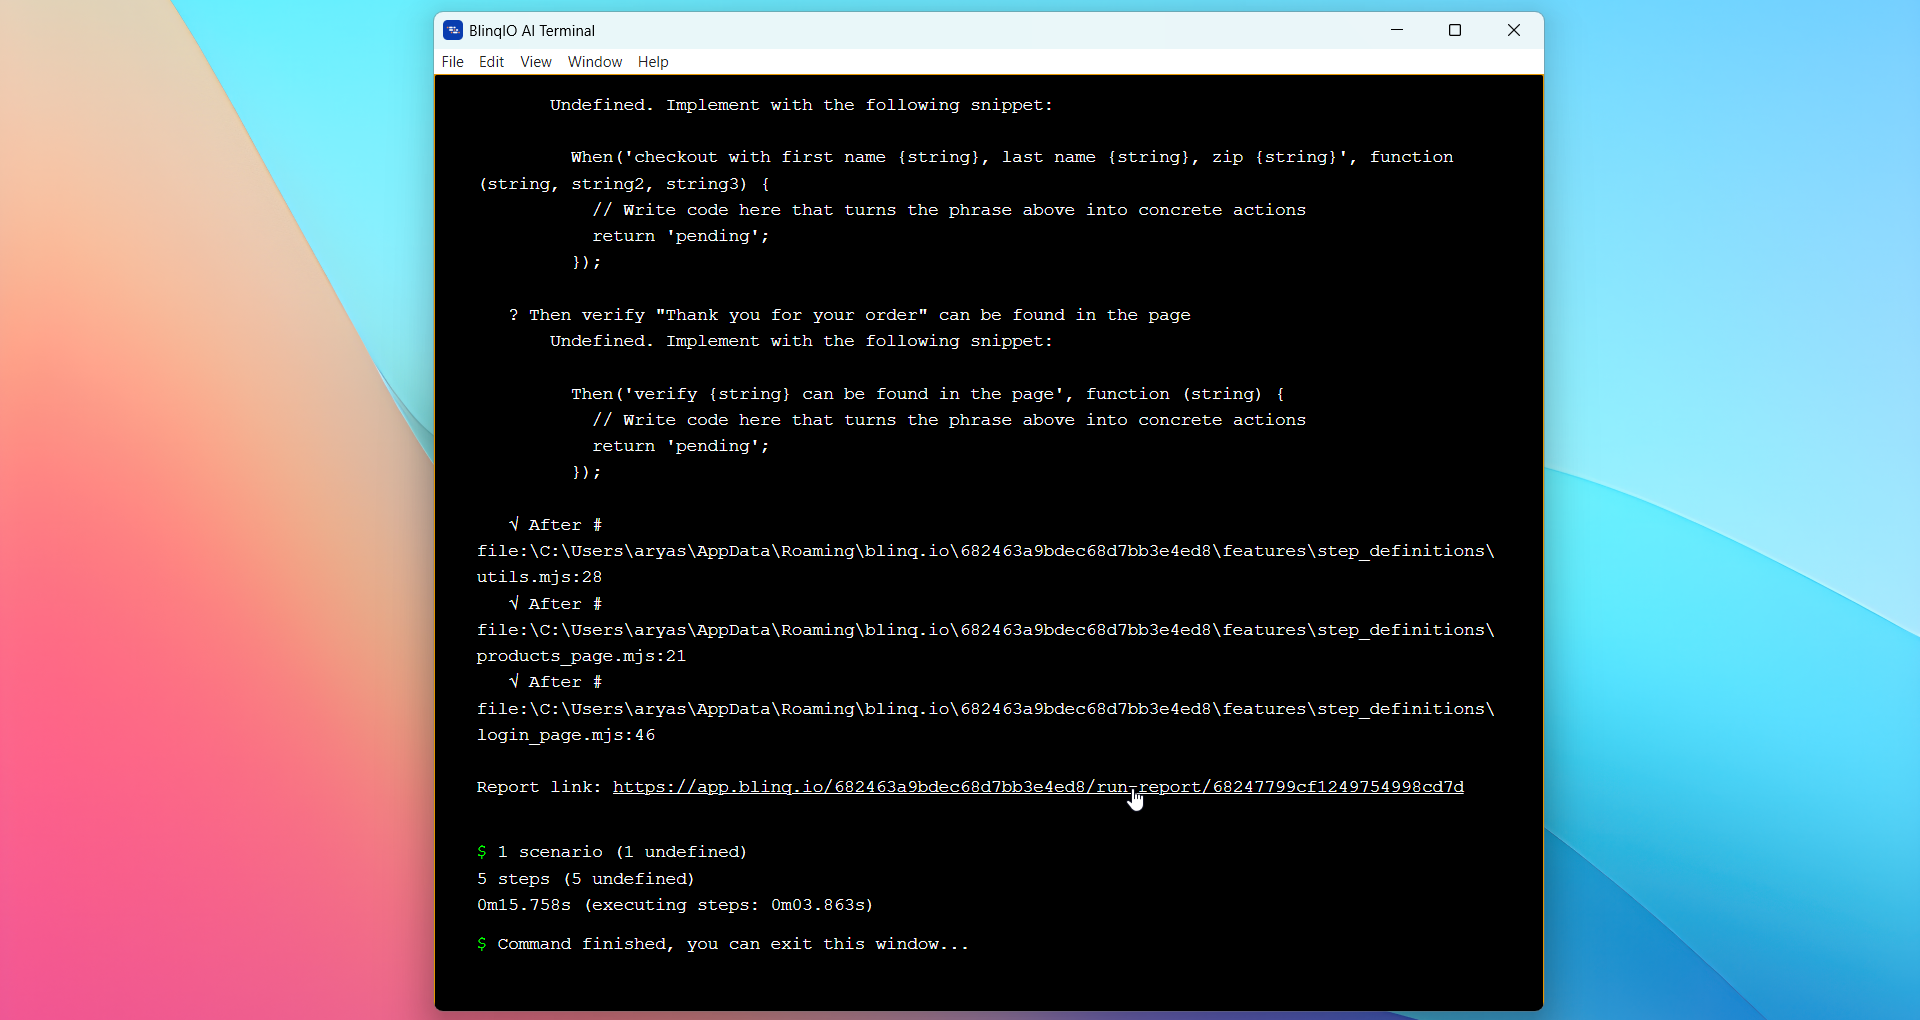Maximize the BlinqIO AI Terminal window

point(1455,30)
